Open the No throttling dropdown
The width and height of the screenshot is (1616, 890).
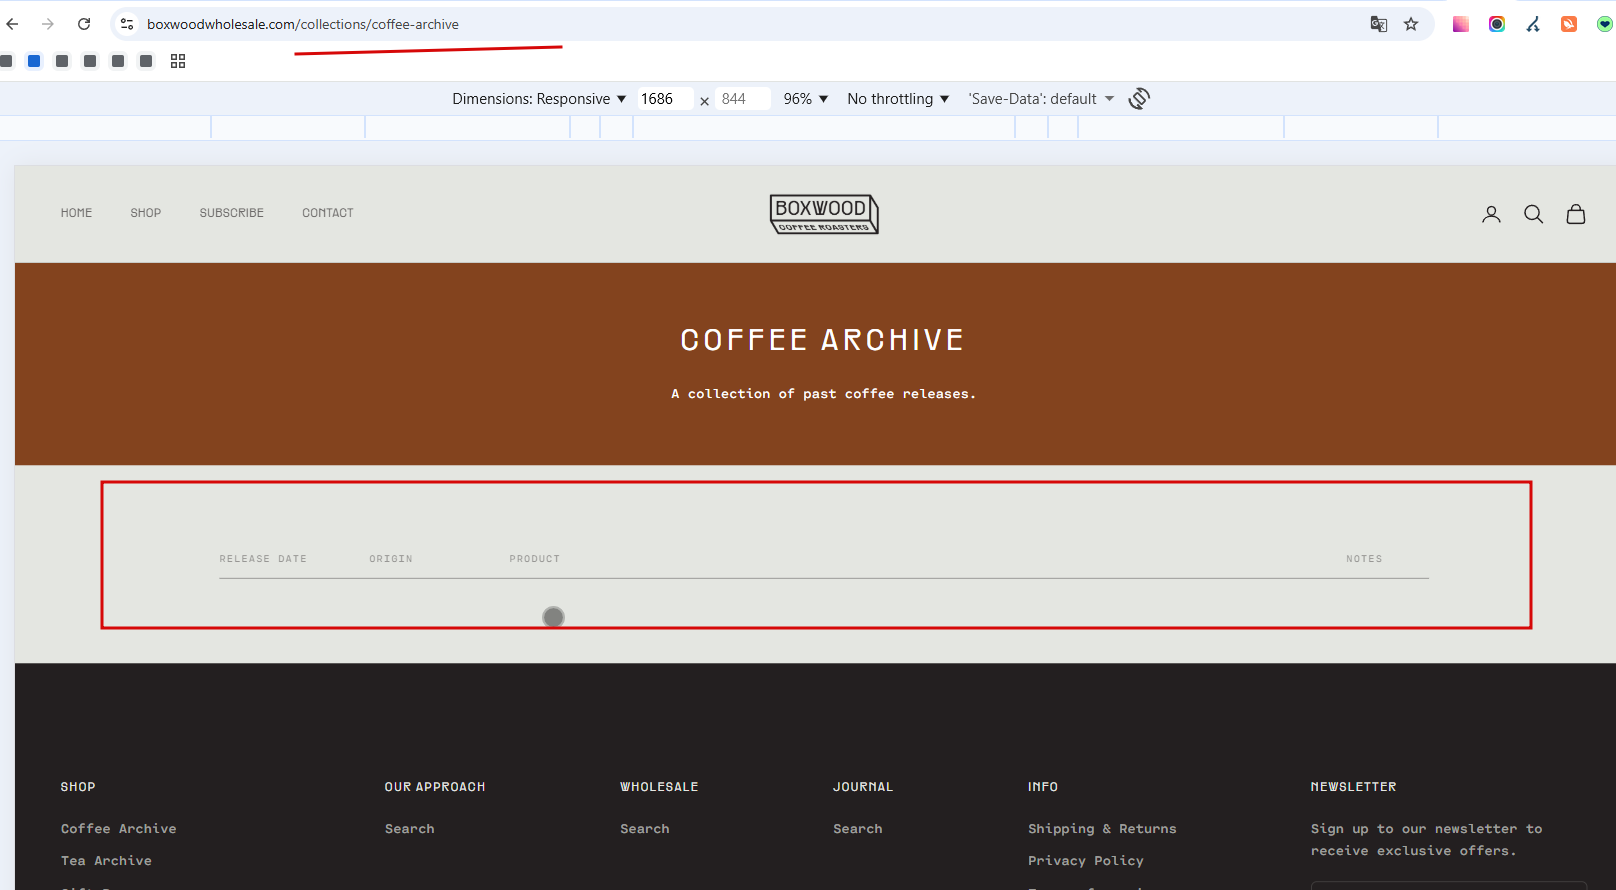point(898,99)
